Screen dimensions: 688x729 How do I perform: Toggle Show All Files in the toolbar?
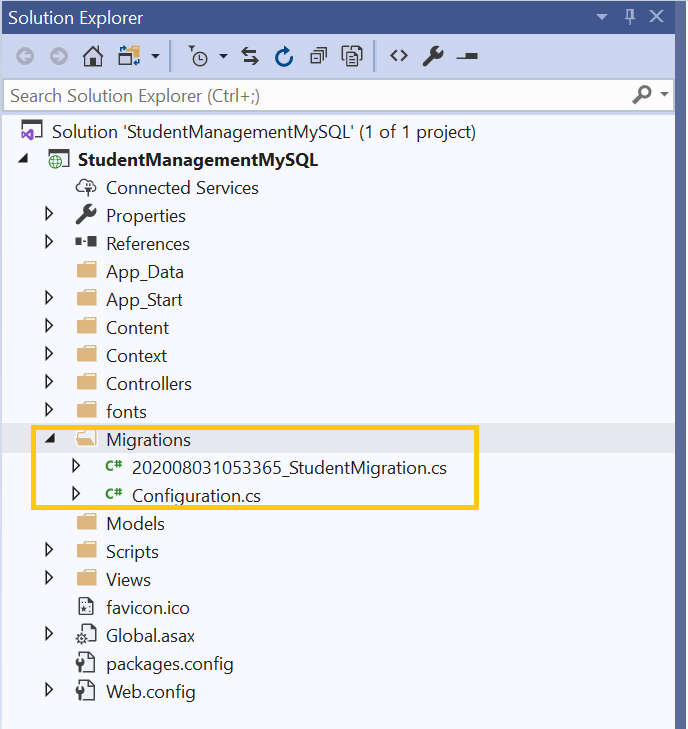click(351, 57)
